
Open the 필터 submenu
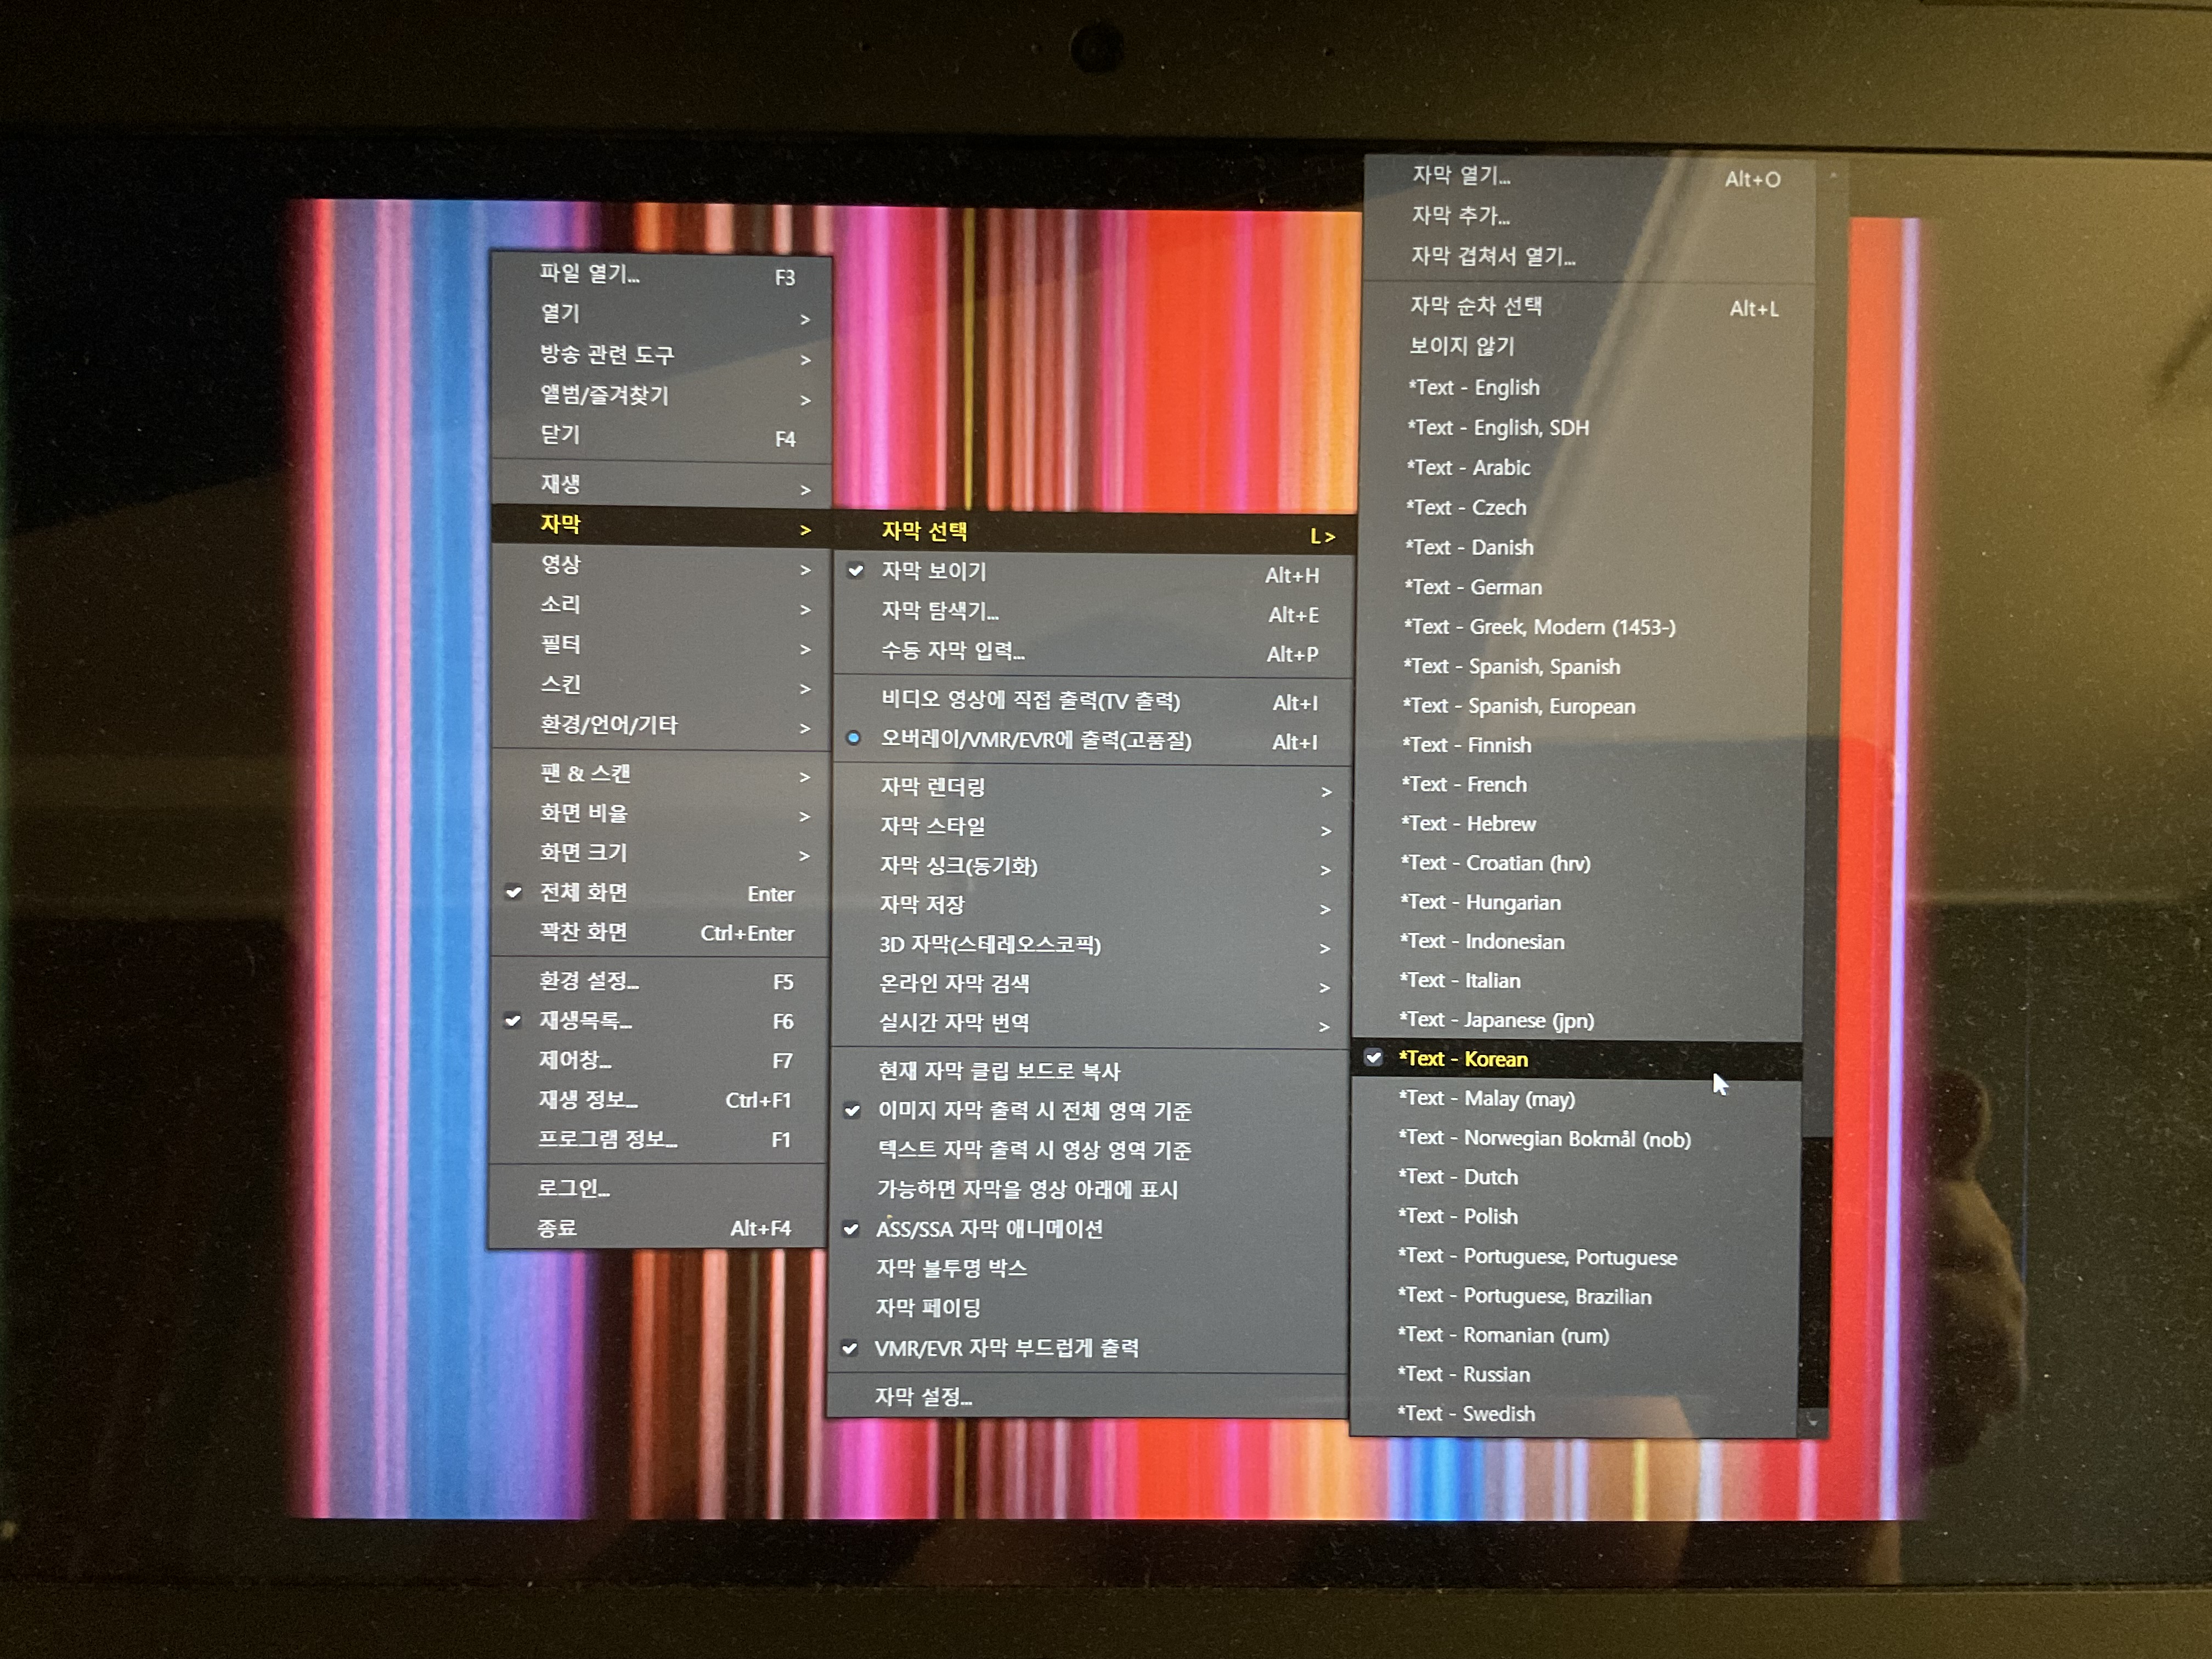pyautogui.click(x=662, y=646)
